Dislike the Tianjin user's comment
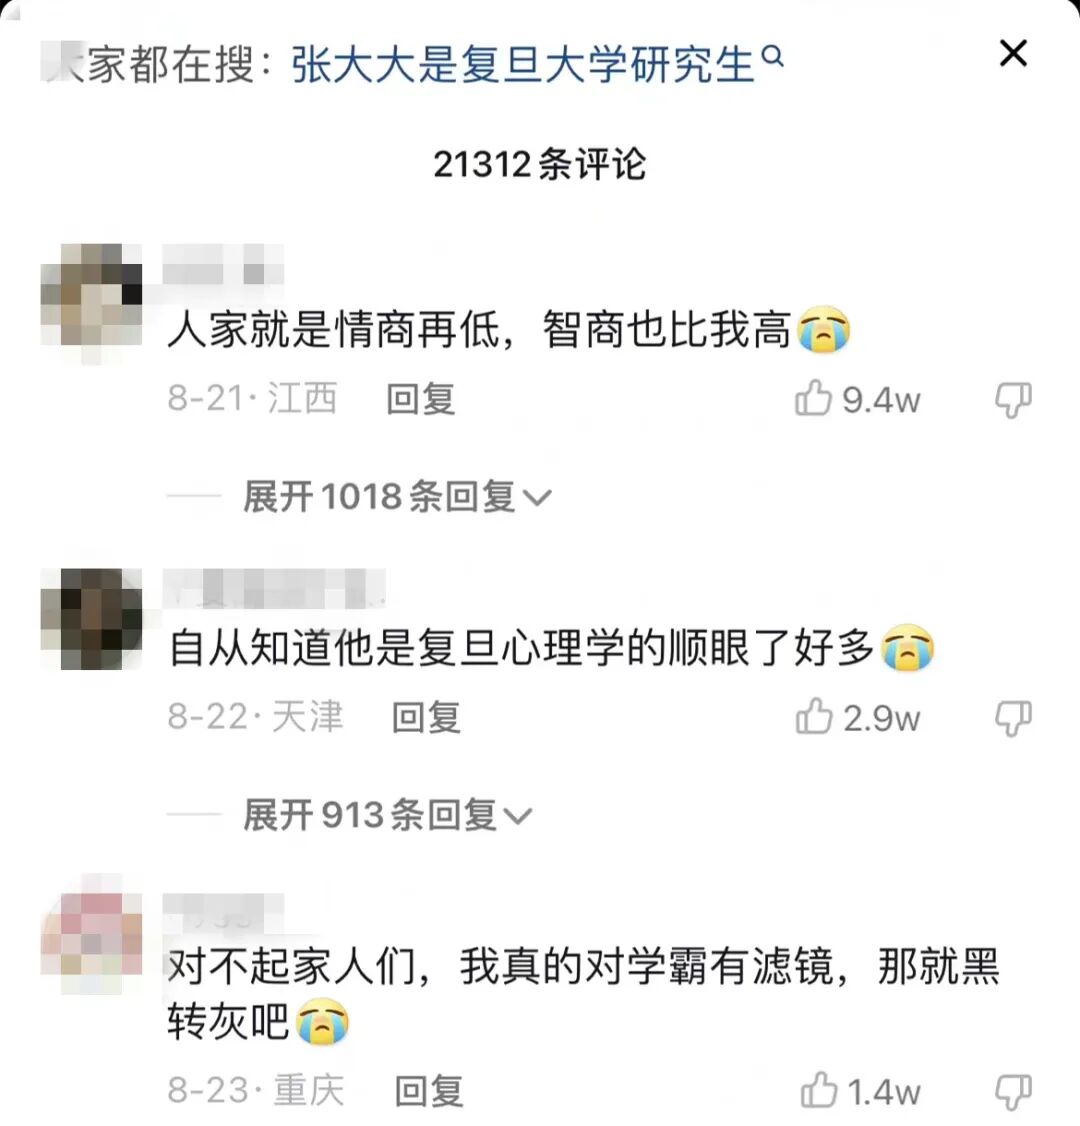 click(1013, 718)
